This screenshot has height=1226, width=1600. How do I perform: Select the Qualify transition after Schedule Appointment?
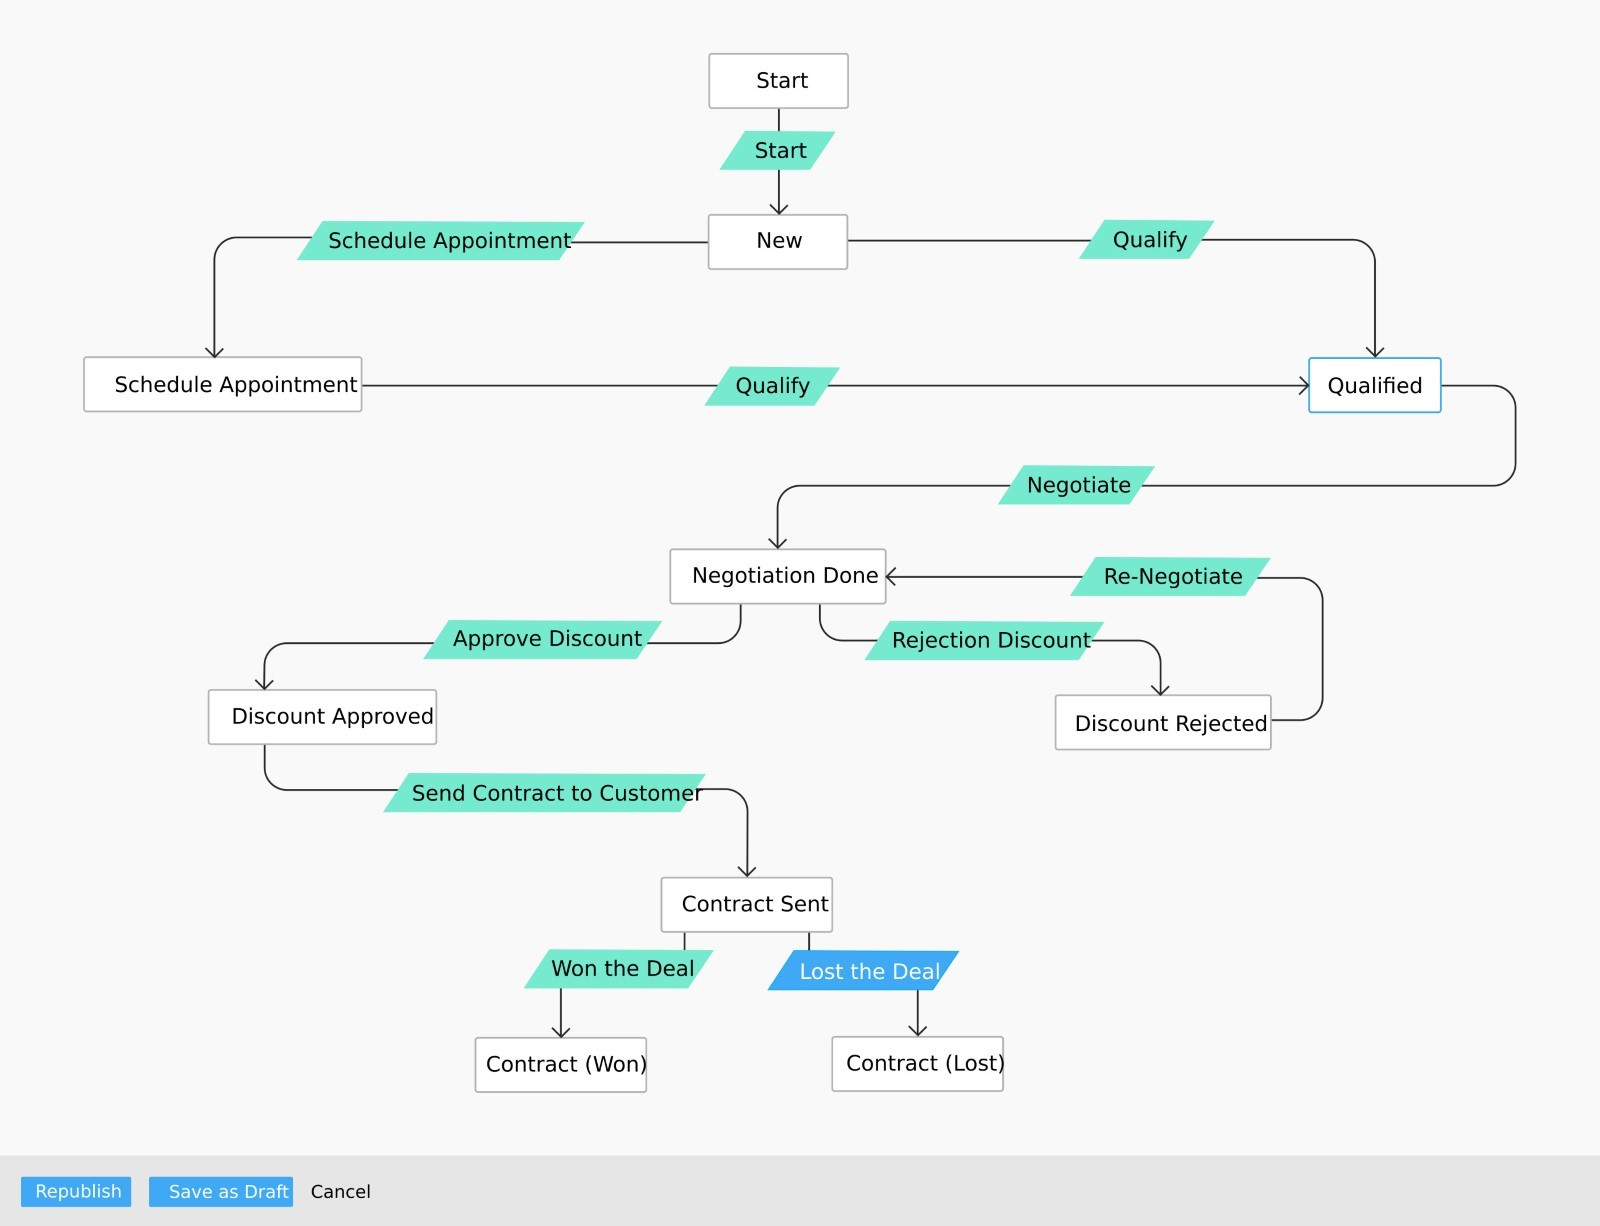[x=772, y=386]
